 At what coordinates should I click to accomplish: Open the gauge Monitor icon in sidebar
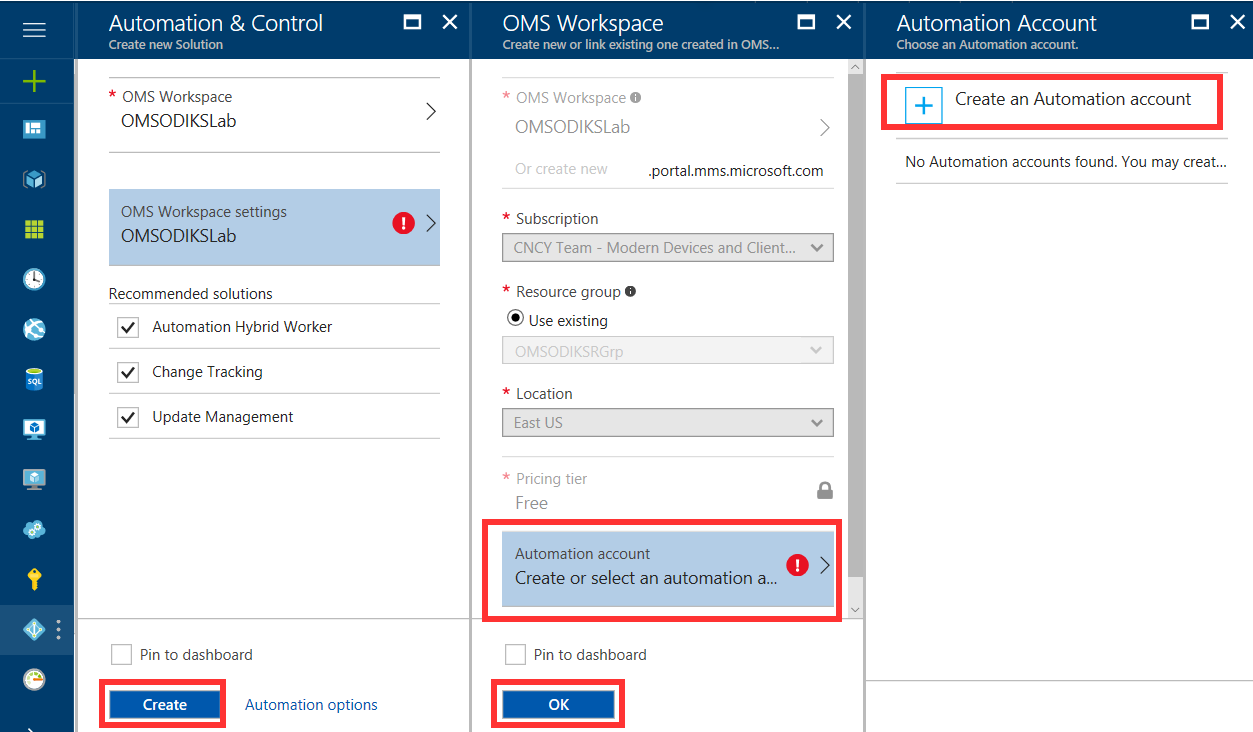click(x=34, y=679)
